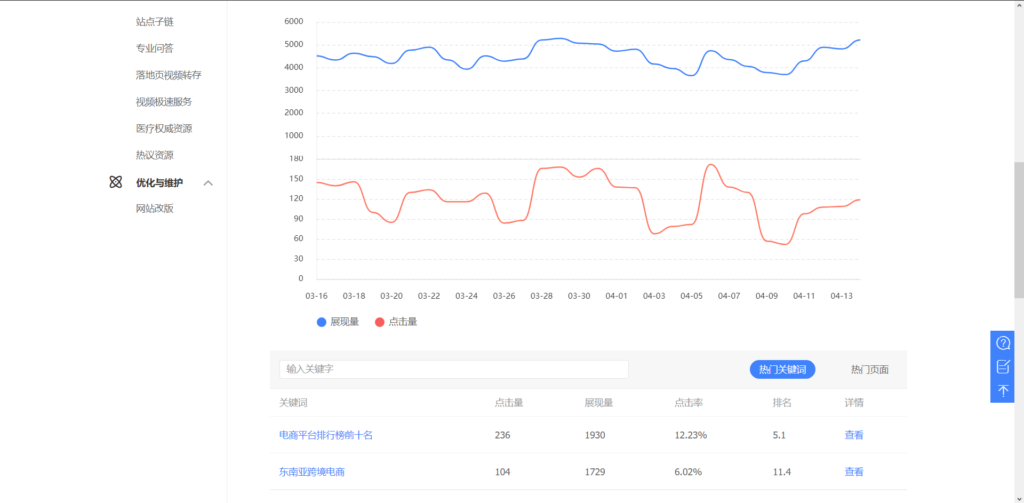Click 查看 for 电商平台排行榜前十名 row
This screenshot has width=1024, height=503.
click(x=854, y=435)
